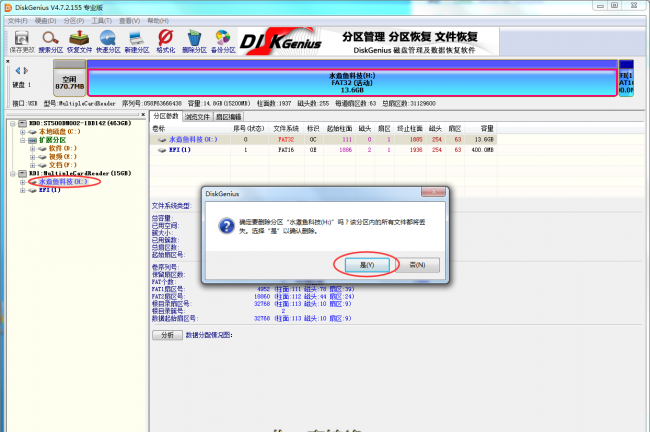The width and height of the screenshot is (650, 432).
Task: Select the 空闲 870.7MB free space block
Action: pyautogui.click(x=70, y=78)
